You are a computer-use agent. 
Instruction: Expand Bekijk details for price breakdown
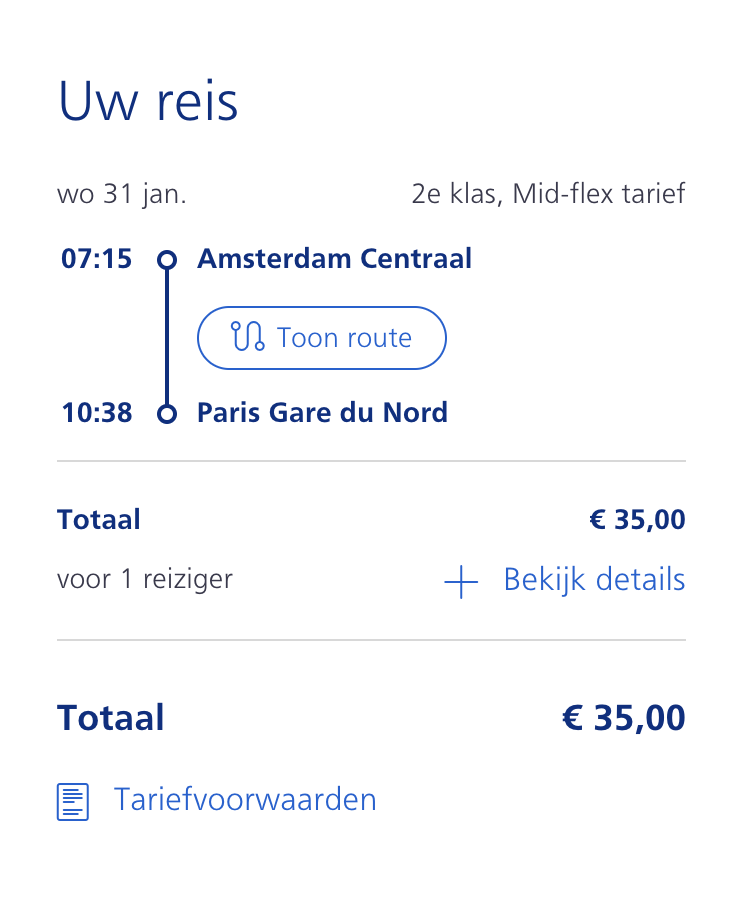coord(565,580)
